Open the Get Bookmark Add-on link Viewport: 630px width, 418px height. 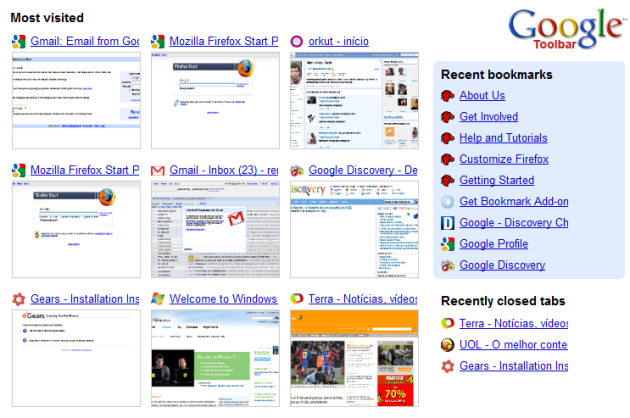(x=514, y=202)
